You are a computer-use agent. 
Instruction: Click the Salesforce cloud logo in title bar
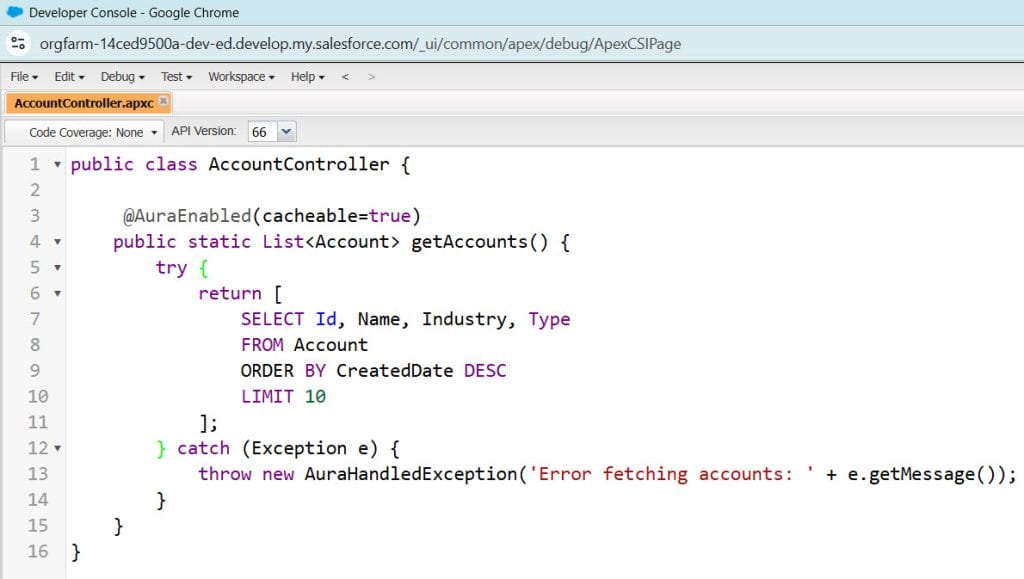pos(14,12)
